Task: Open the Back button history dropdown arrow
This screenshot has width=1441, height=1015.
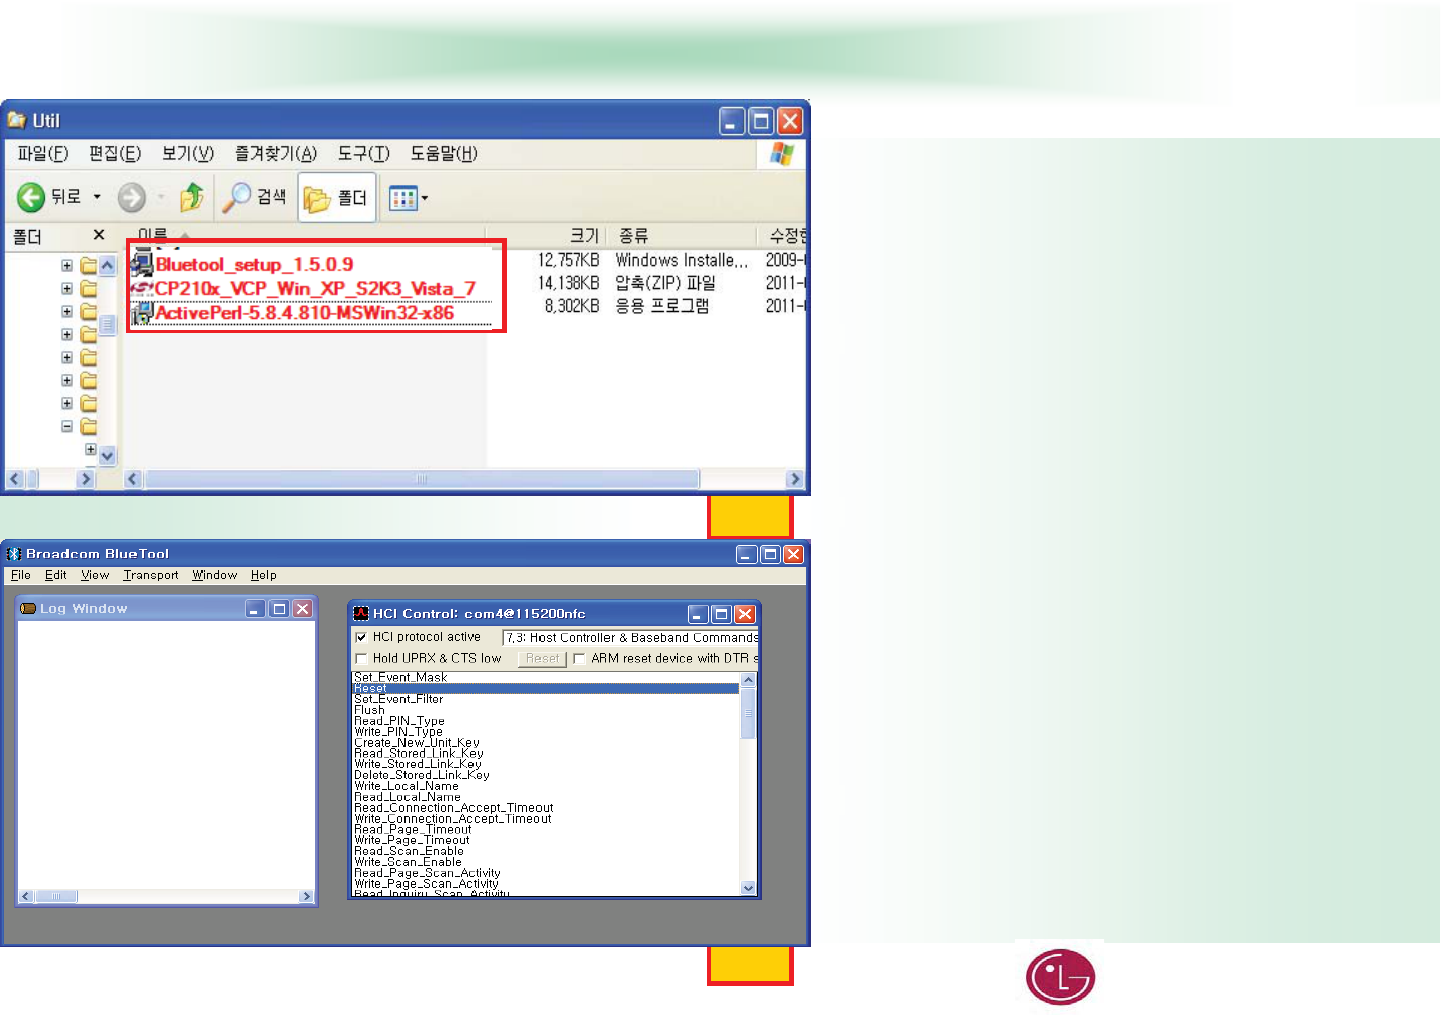Action: click(x=97, y=197)
